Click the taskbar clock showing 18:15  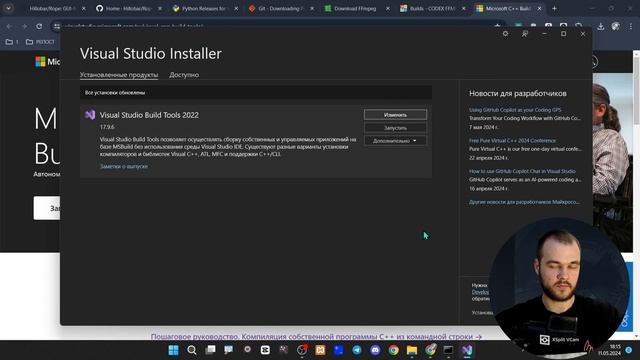coord(609,350)
